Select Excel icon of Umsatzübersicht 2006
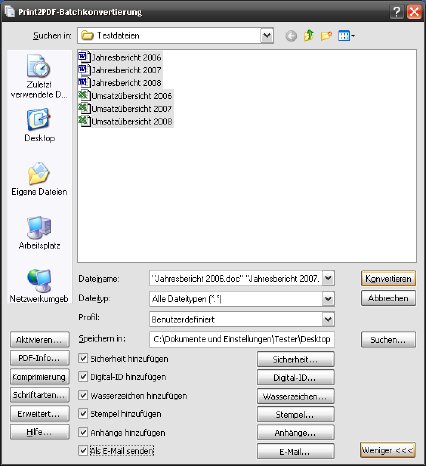The width and height of the screenshot is (426, 466). [84, 95]
